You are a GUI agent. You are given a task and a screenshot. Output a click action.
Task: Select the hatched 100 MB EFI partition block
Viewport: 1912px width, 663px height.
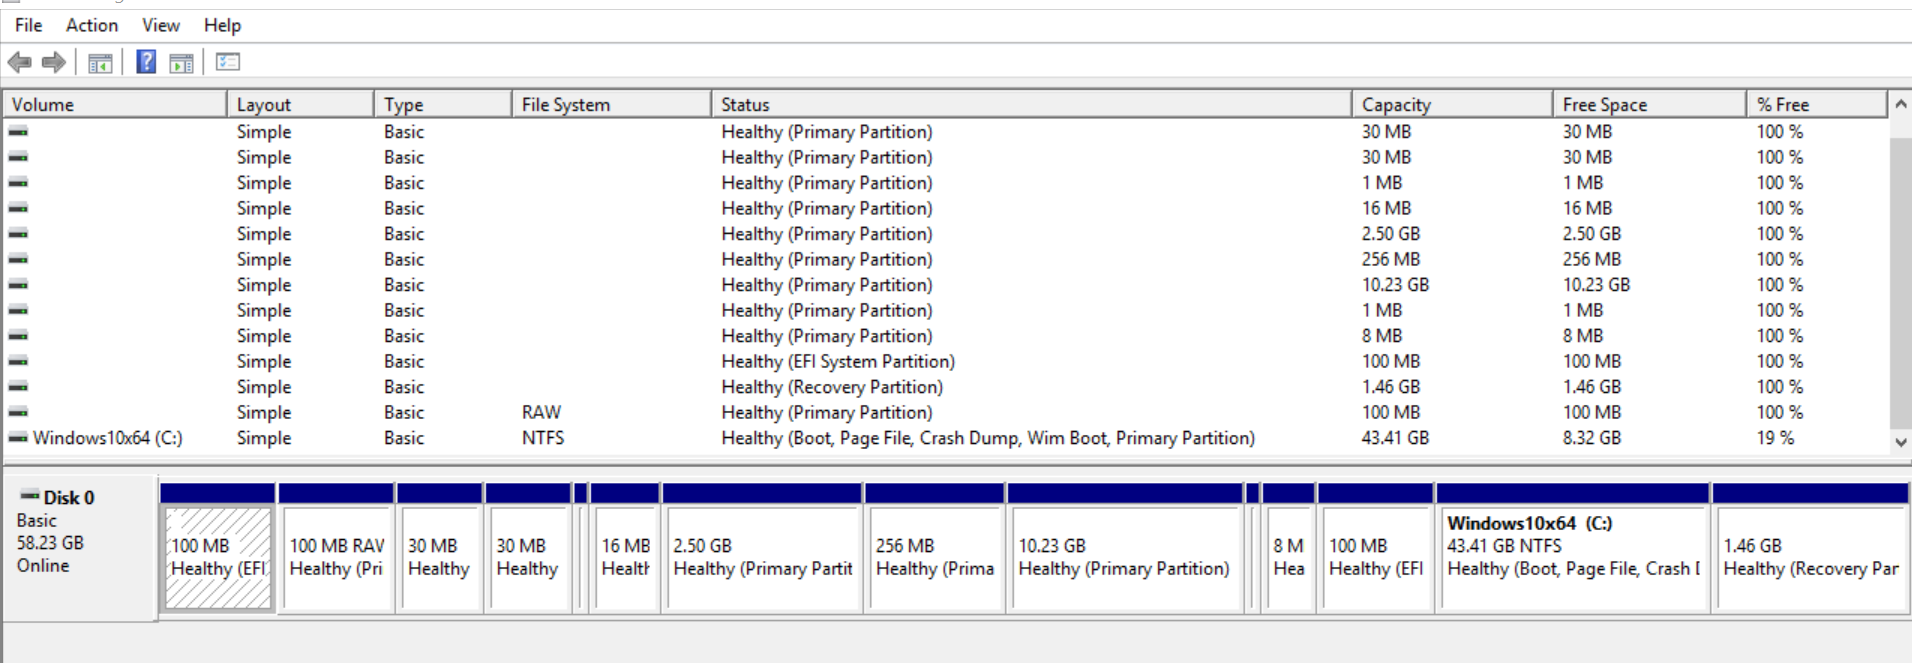click(217, 548)
